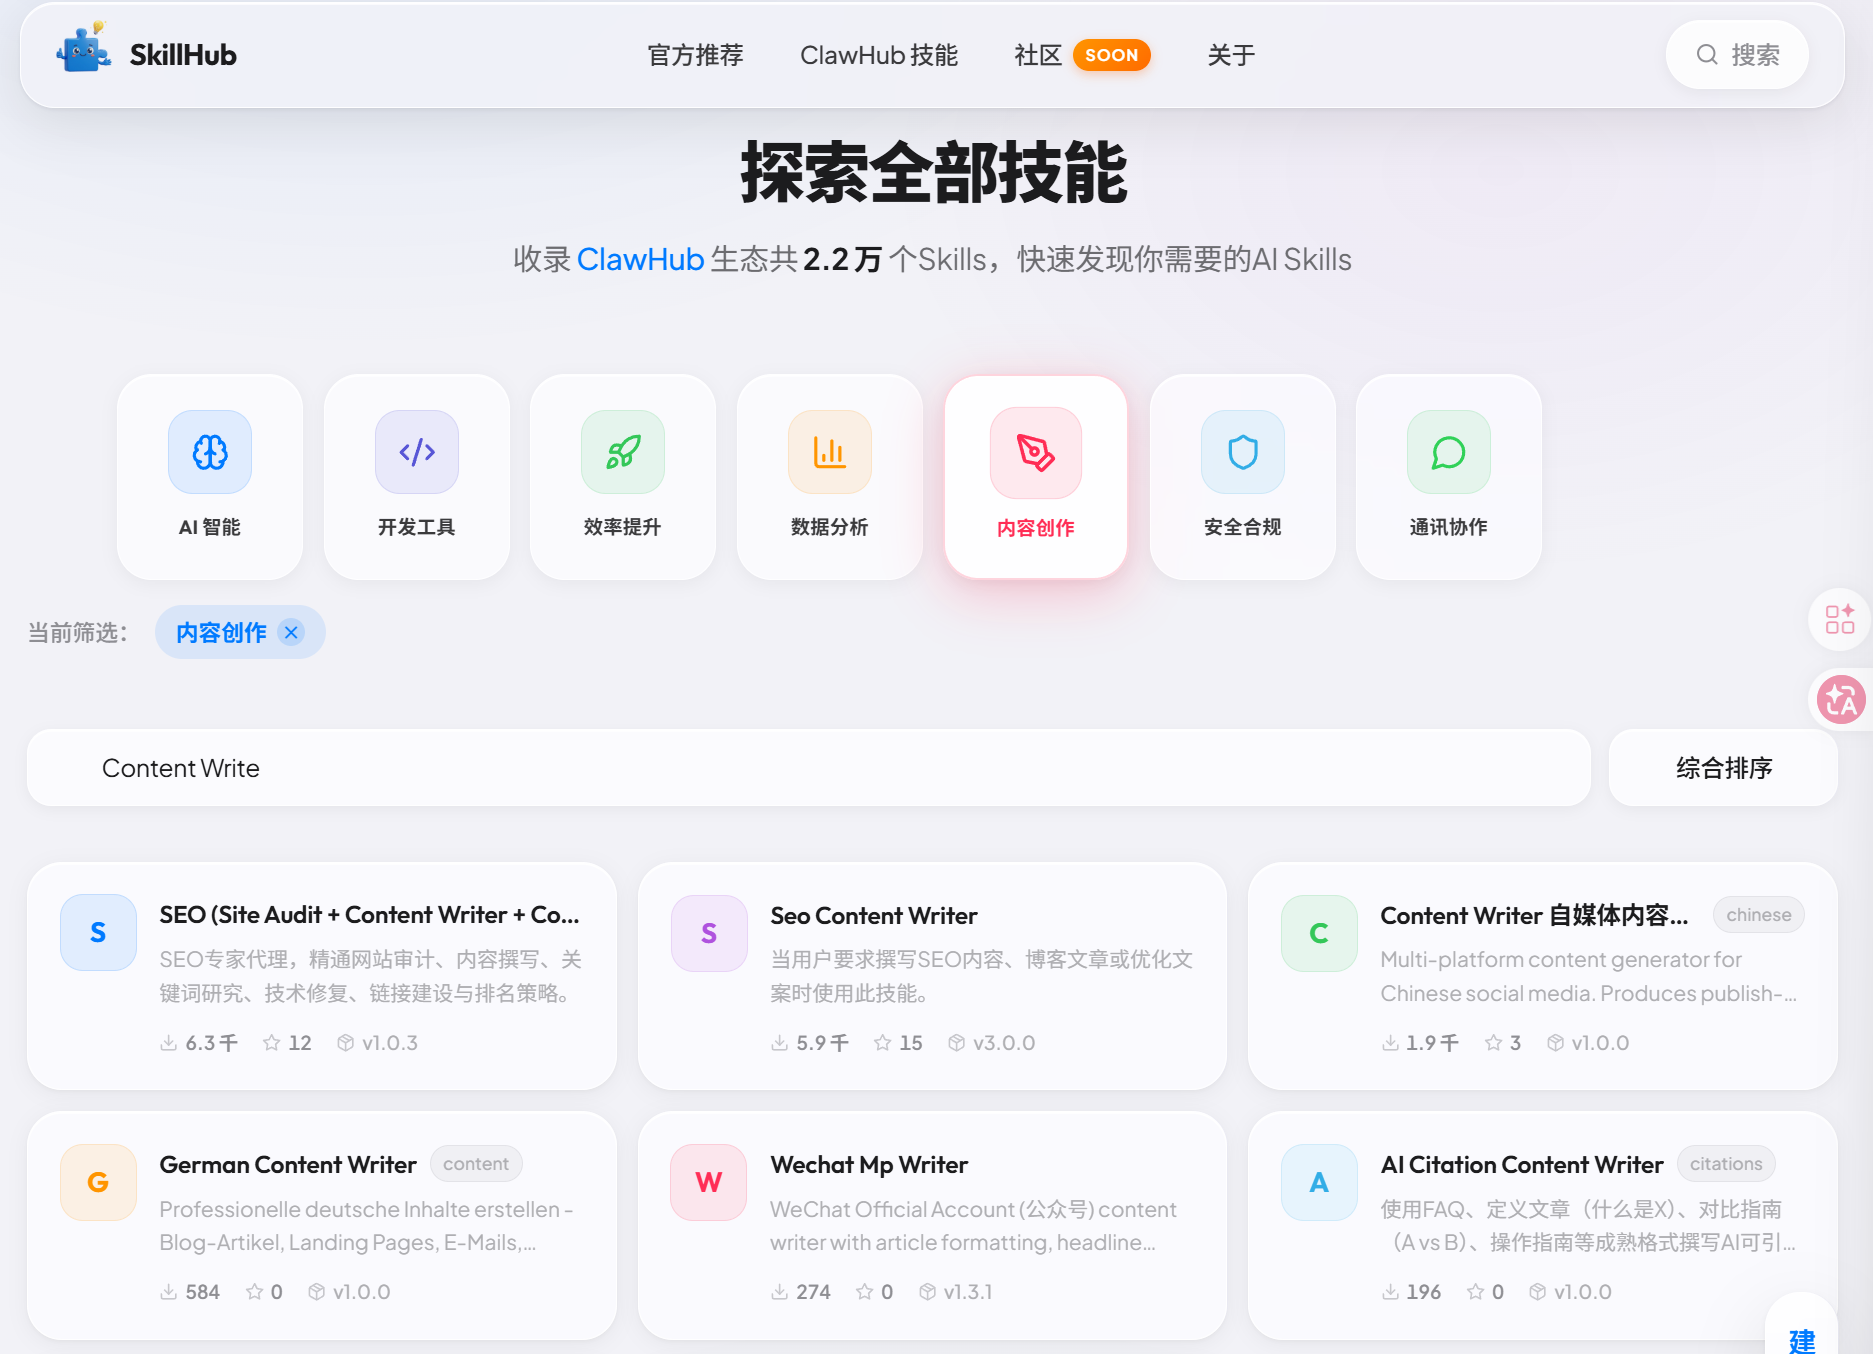Select the 效率提升 rocket icon
Screen dimensions: 1873x1354
point(623,452)
